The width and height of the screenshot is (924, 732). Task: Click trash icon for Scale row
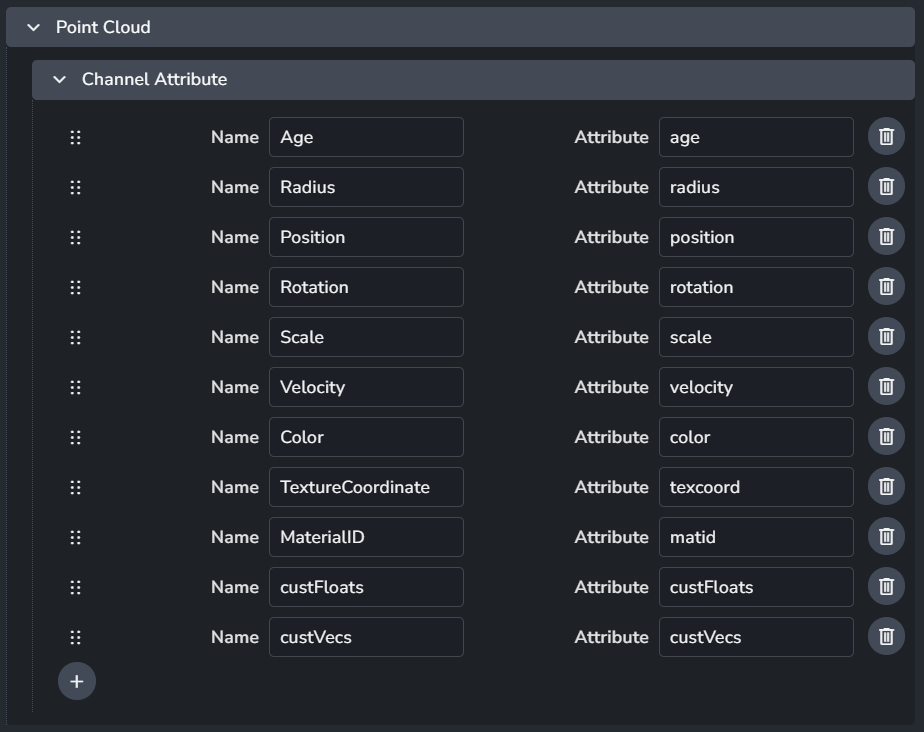(886, 337)
